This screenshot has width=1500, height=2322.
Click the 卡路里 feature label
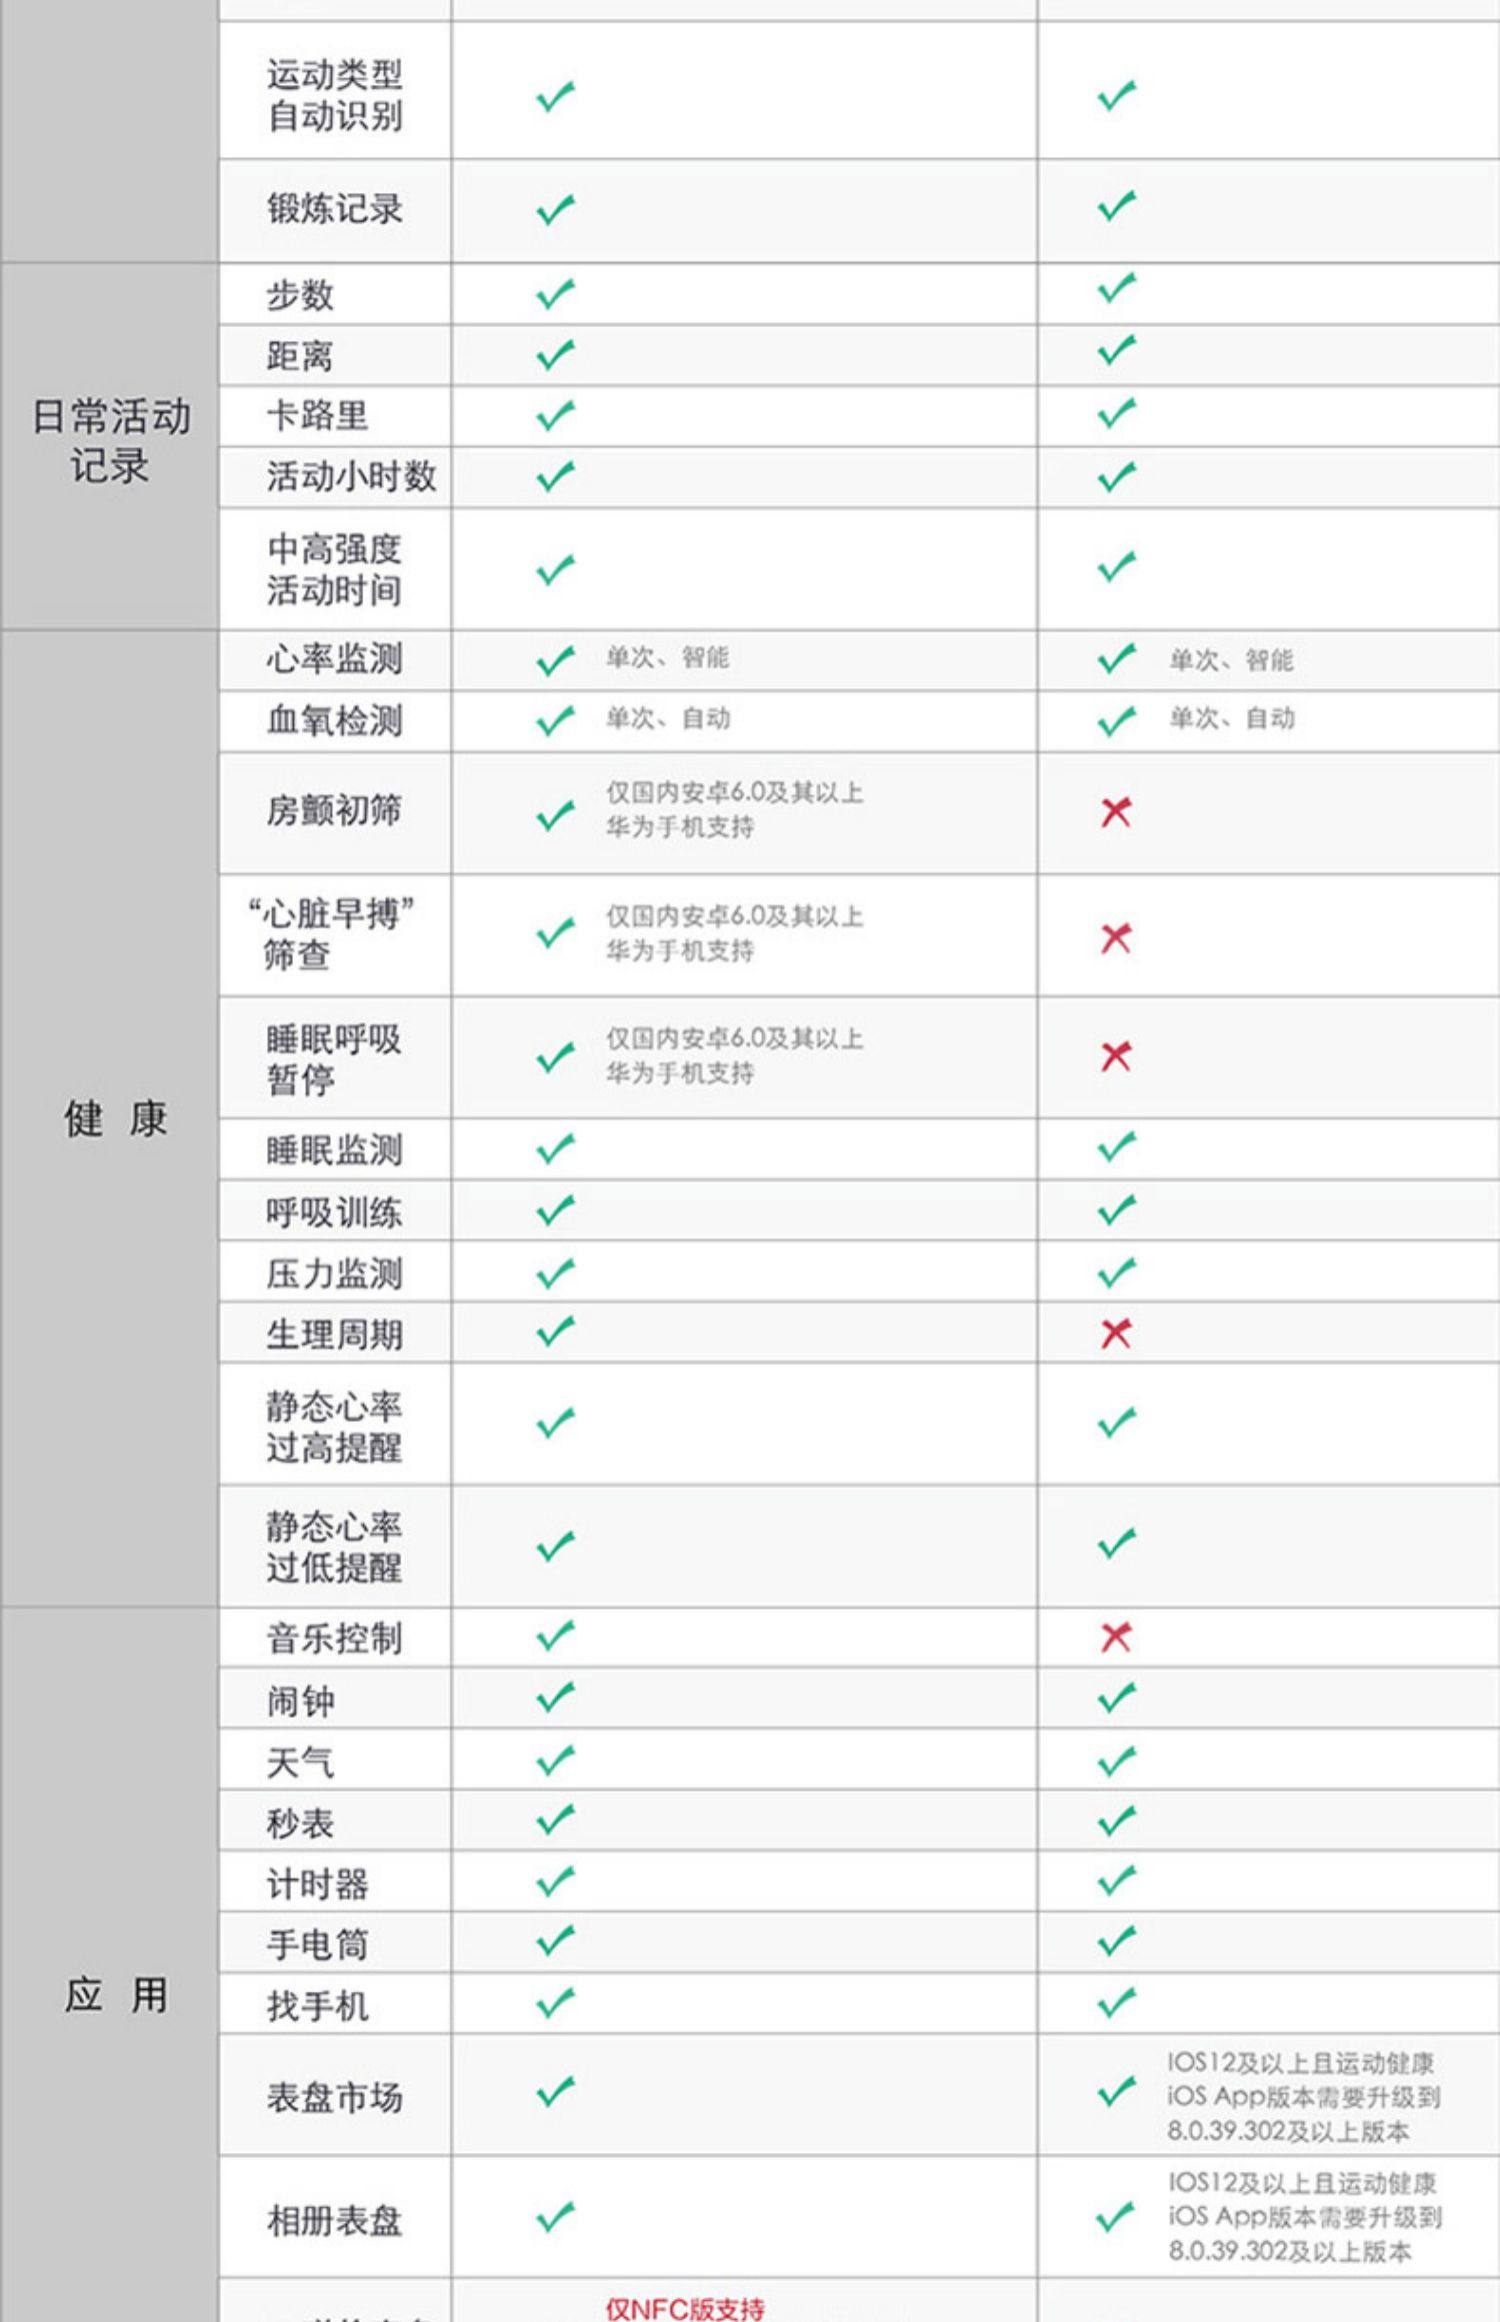[317, 416]
